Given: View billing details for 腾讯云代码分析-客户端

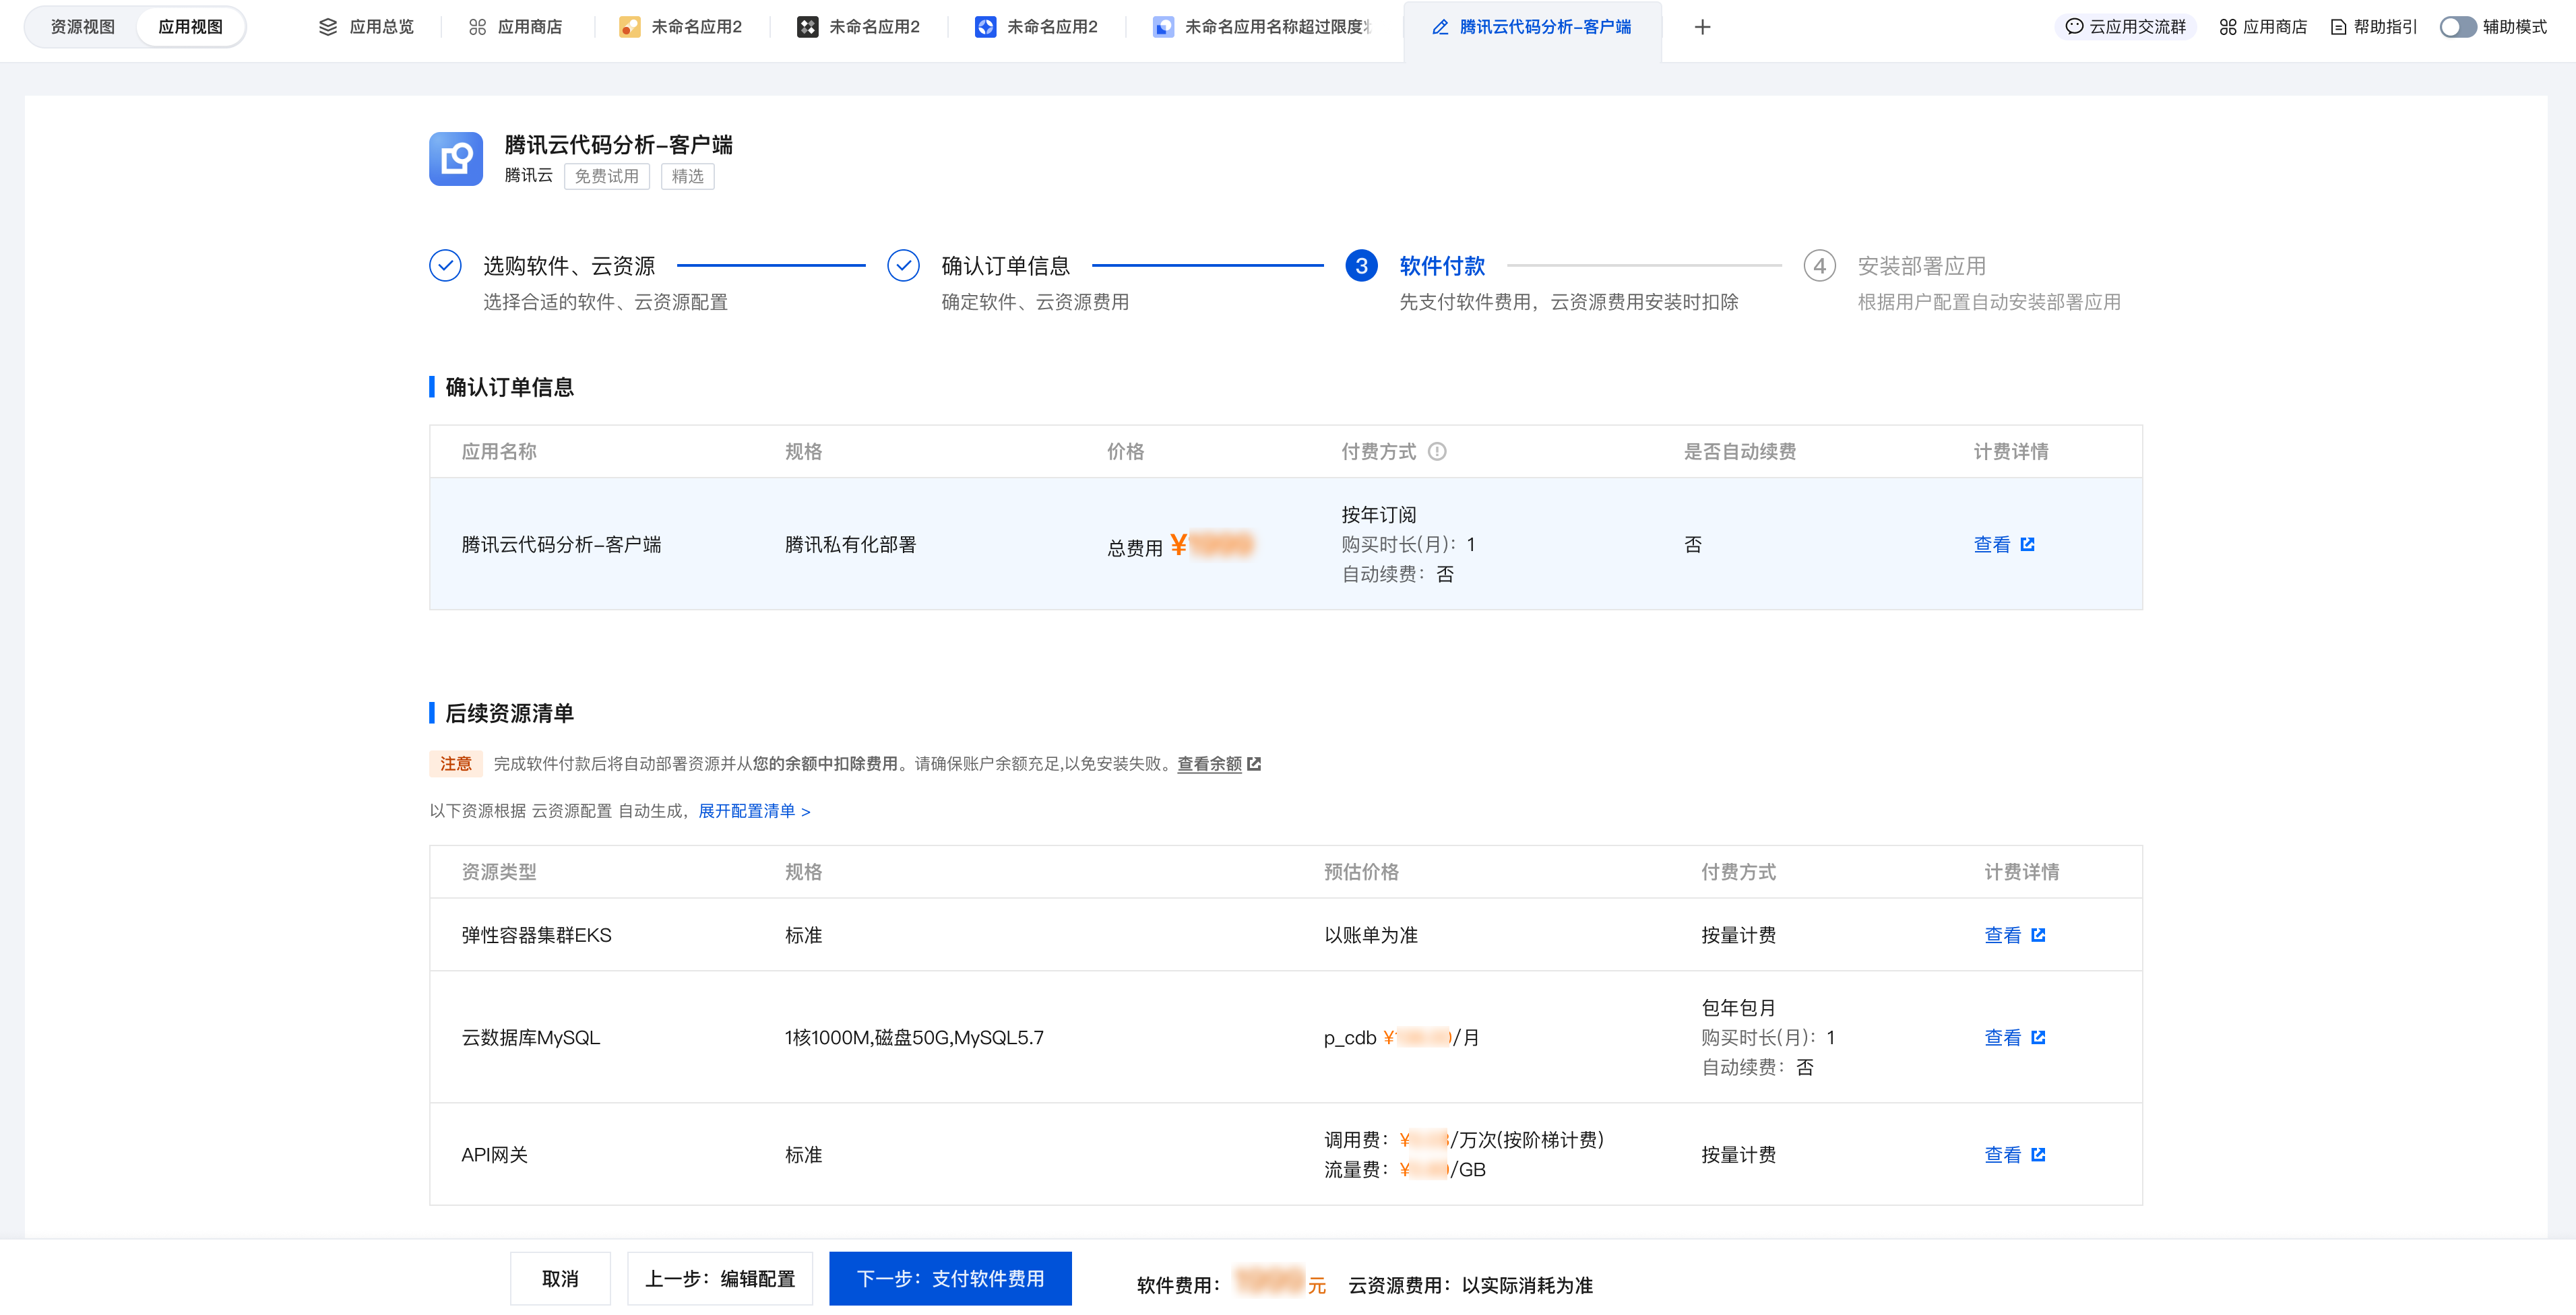Looking at the screenshot, I should (x=1991, y=544).
